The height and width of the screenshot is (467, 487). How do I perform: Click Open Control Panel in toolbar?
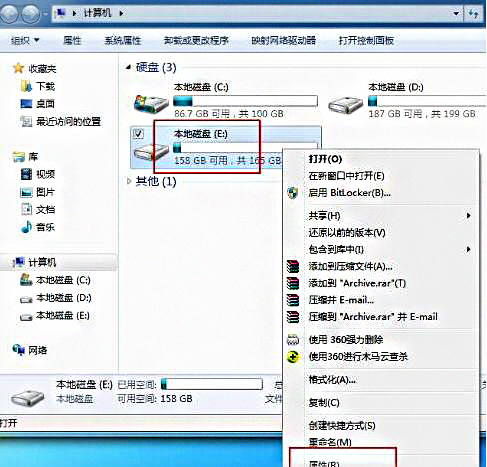366,40
